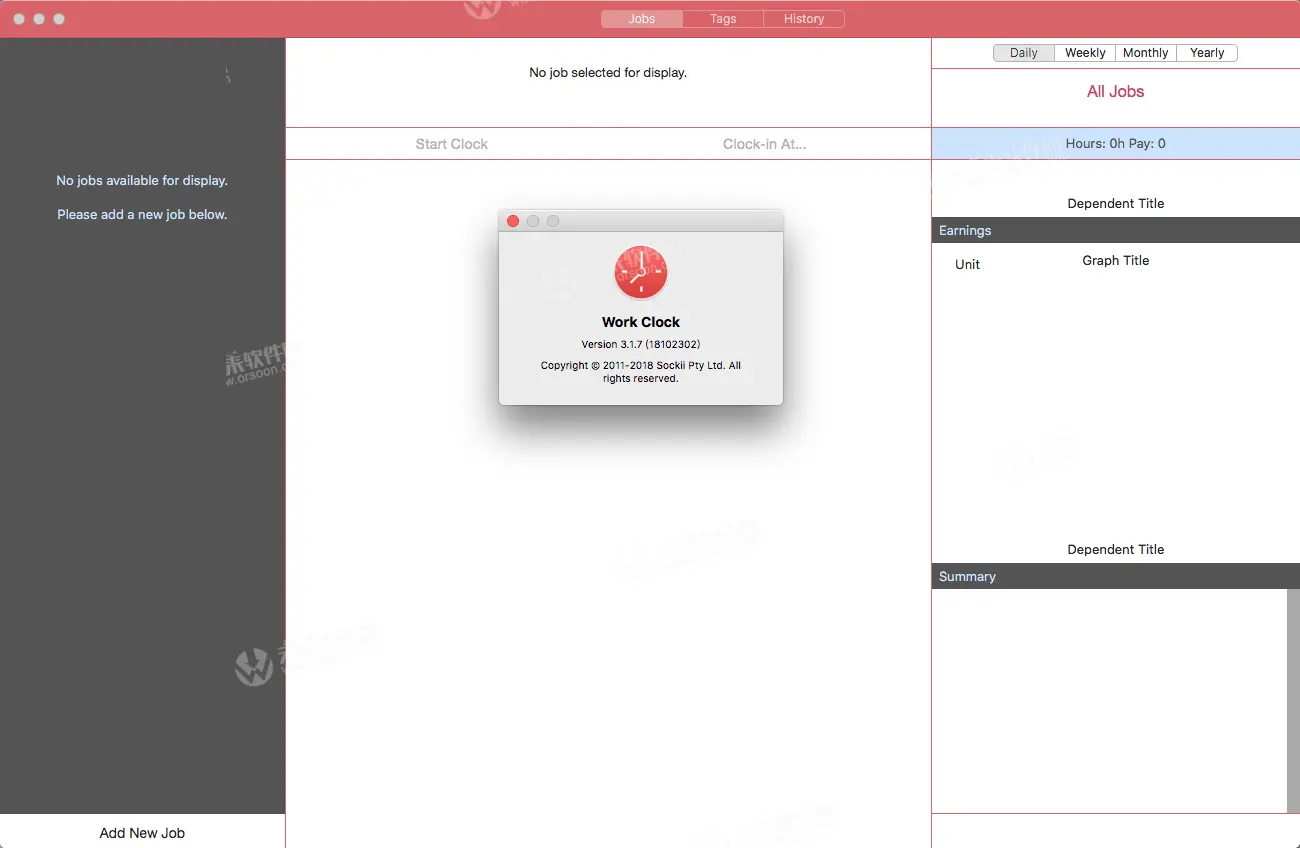Click the copyright notice in About dialog
Image resolution: width=1300 pixels, height=848 pixels.
(641, 372)
